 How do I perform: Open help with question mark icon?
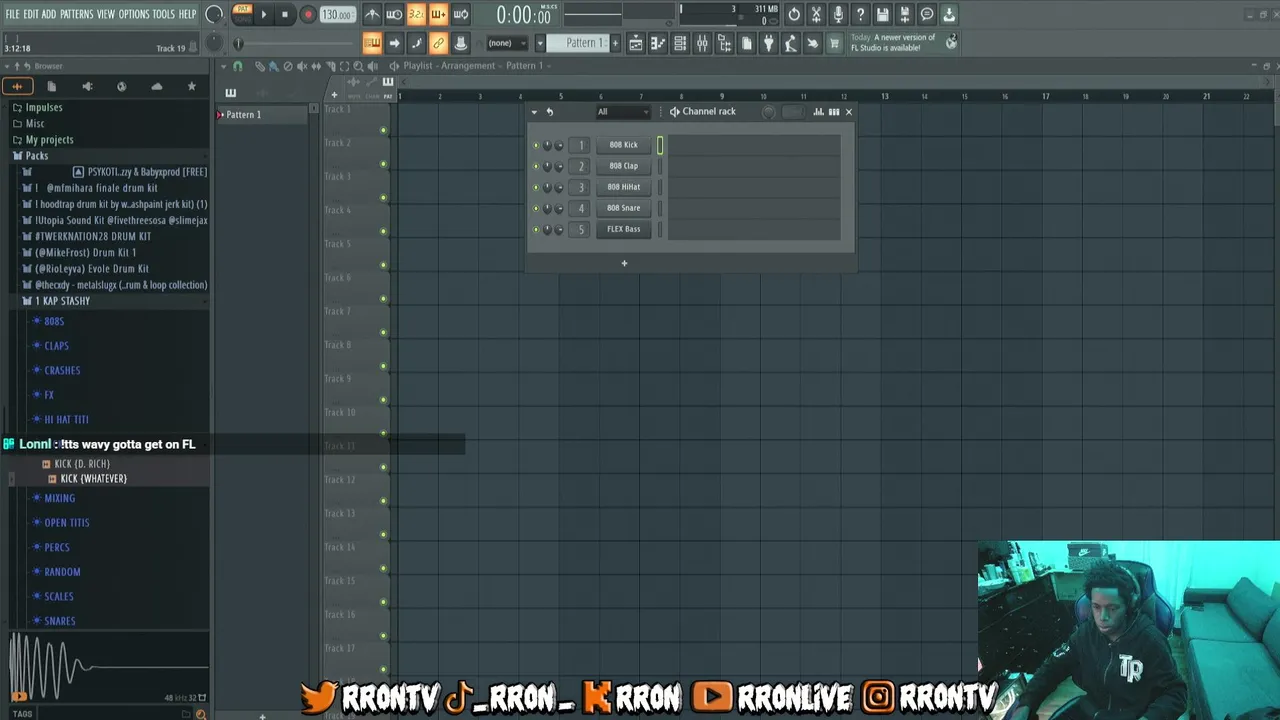click(x=860, y=15)
